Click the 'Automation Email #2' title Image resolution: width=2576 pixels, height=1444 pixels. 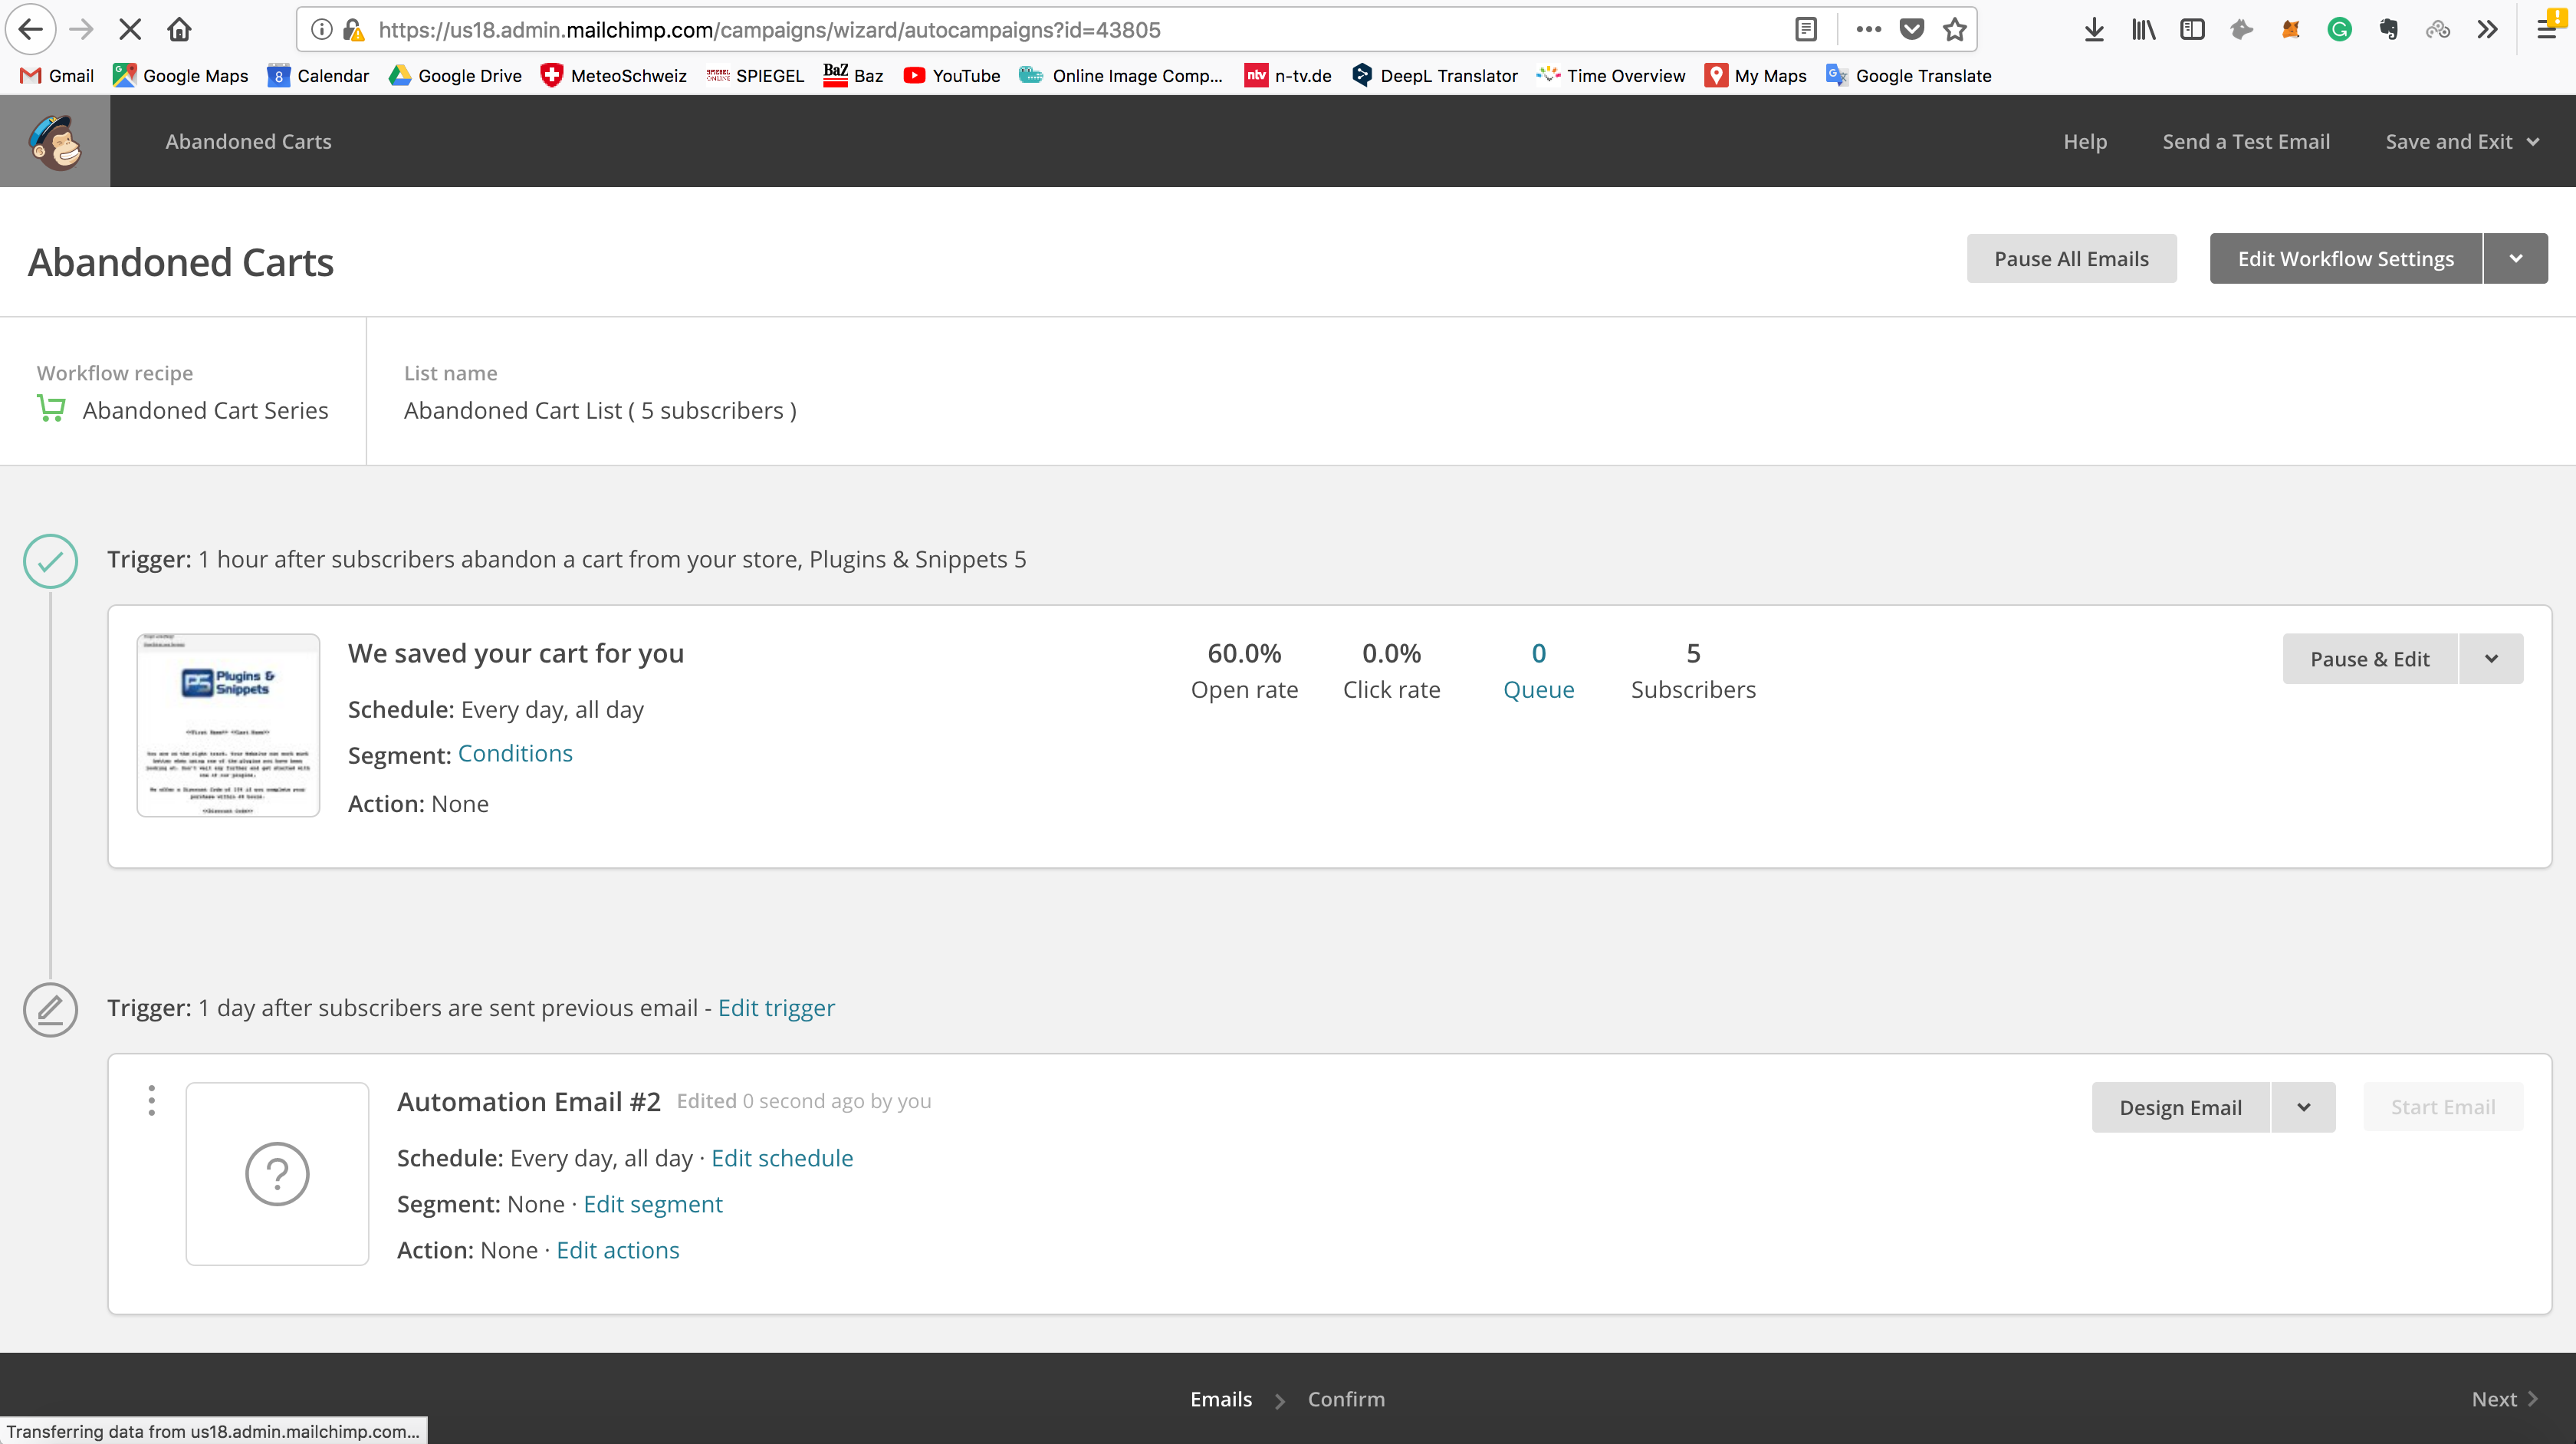tap(528, 1101)
